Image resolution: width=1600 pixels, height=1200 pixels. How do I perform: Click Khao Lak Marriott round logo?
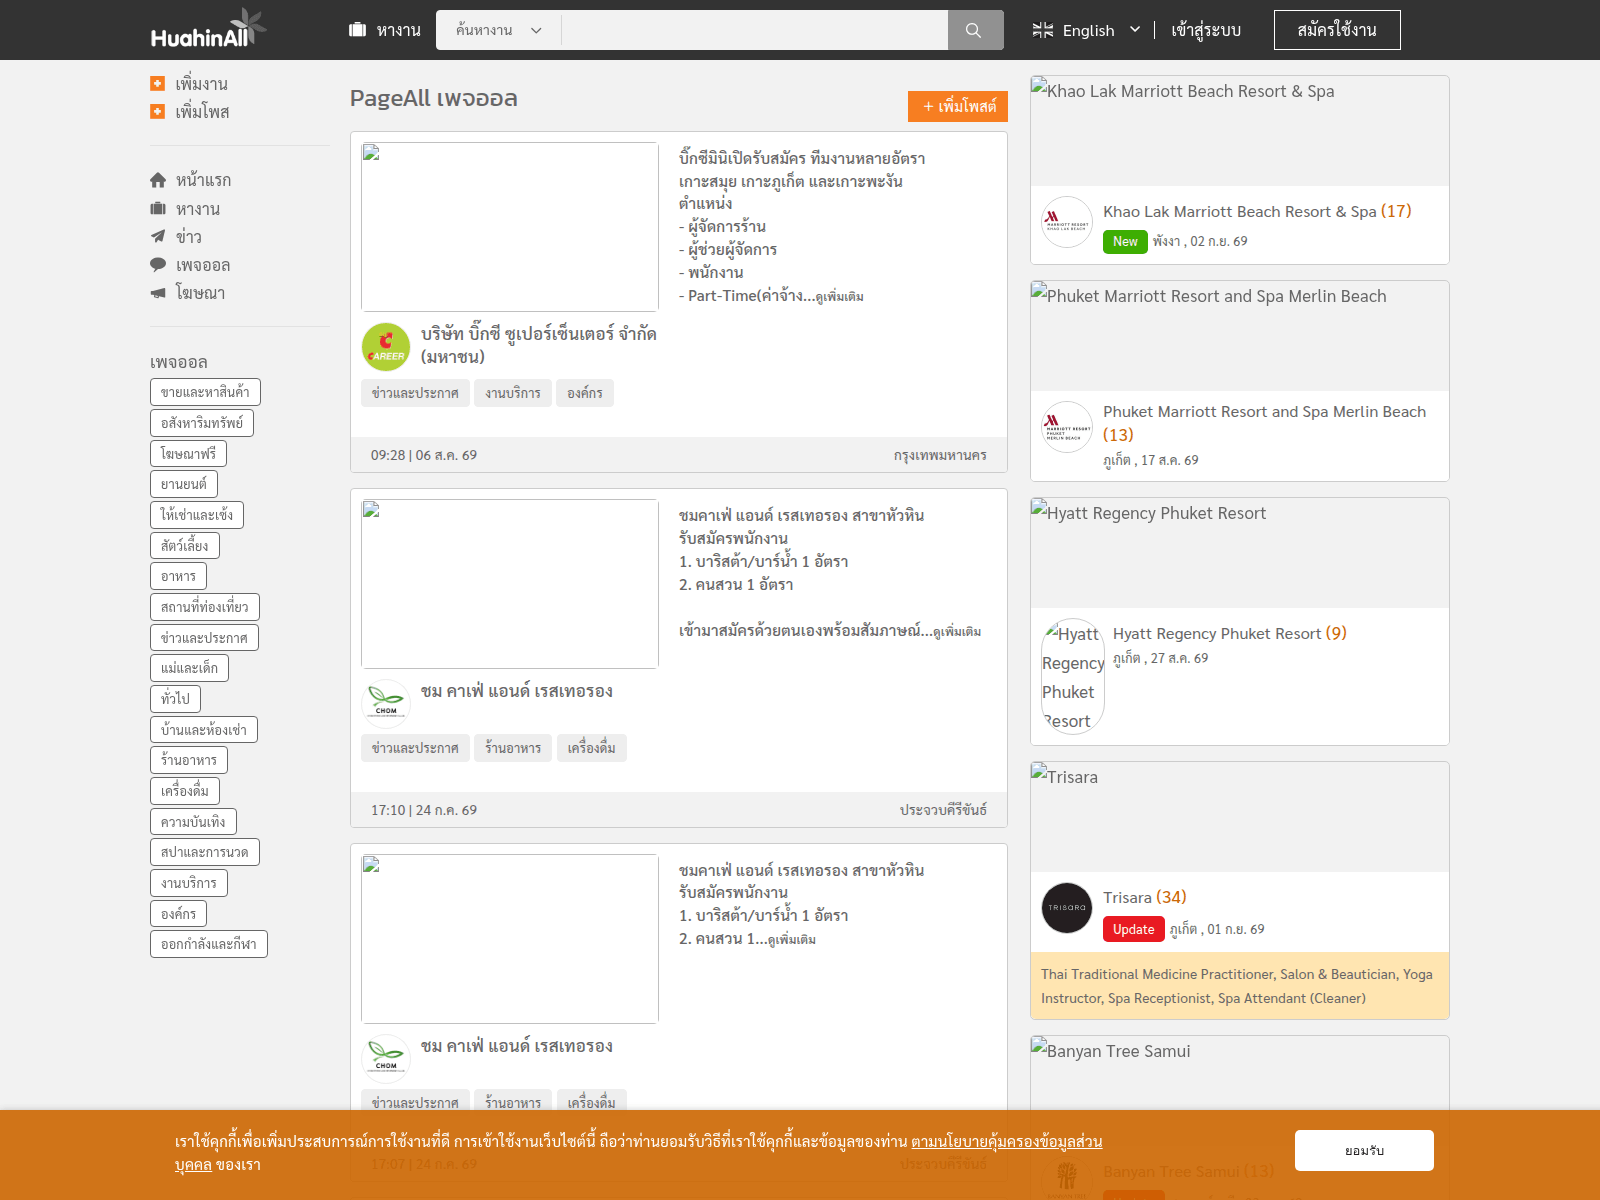pos(1067,222)
